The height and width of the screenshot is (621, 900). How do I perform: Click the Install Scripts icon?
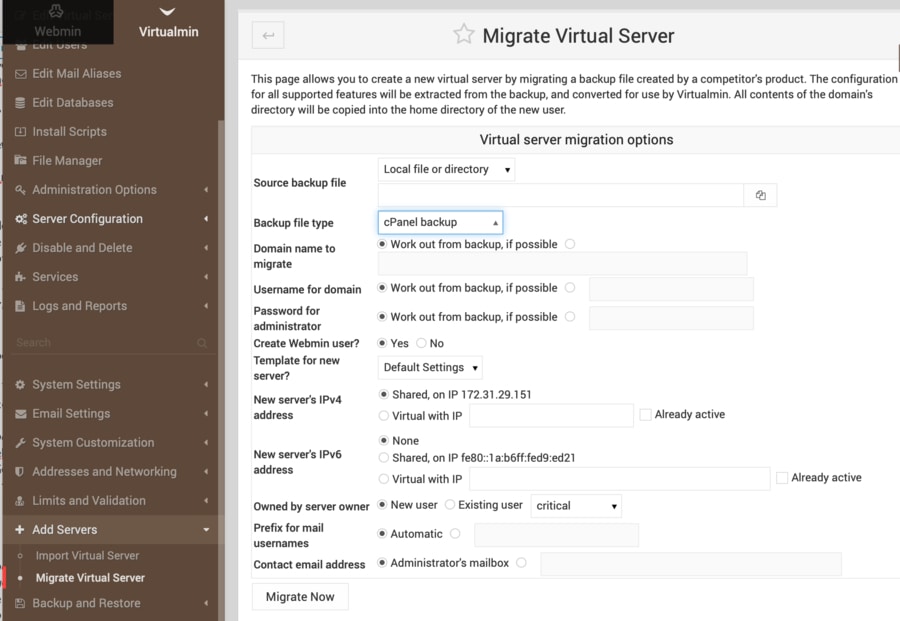click(x=21, y=132)
